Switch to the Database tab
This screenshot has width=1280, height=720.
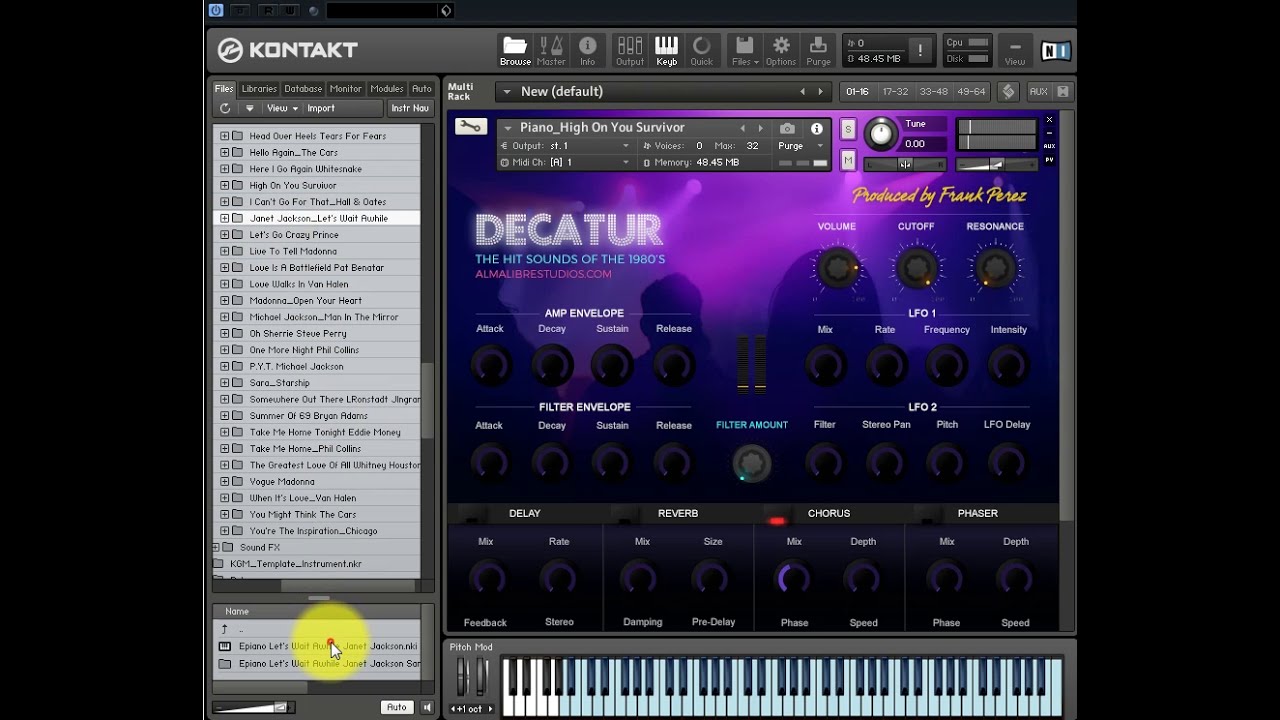pyautogui.click(x=303, y=88)
